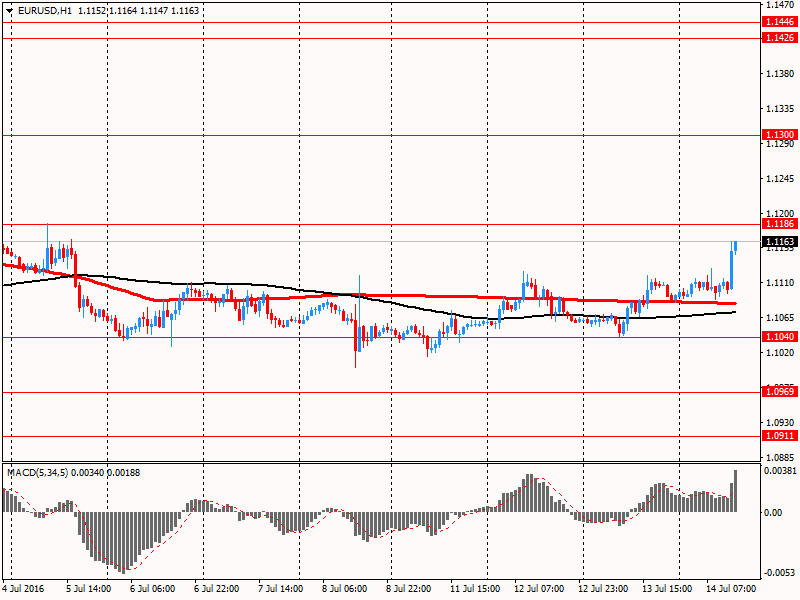Select the 1.1186 red price level label
Screen dimensions: 800x600
(x=779, y=224)
